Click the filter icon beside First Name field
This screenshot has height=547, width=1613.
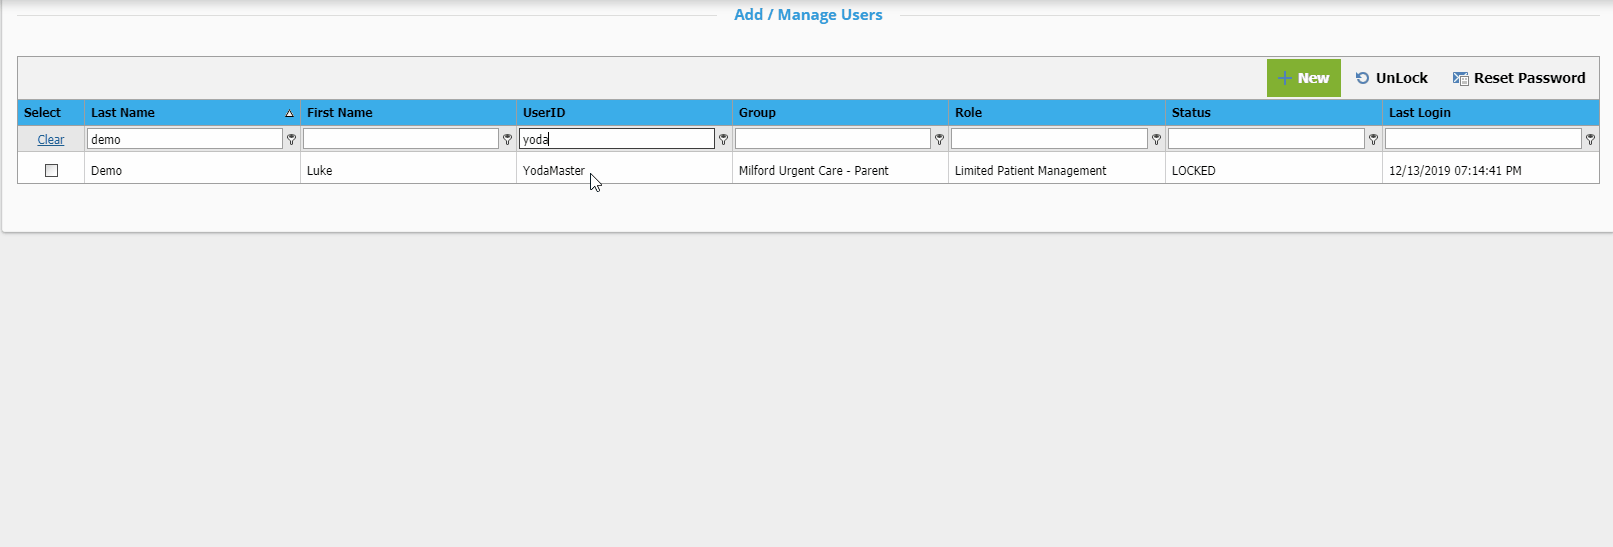pos(507,140)
